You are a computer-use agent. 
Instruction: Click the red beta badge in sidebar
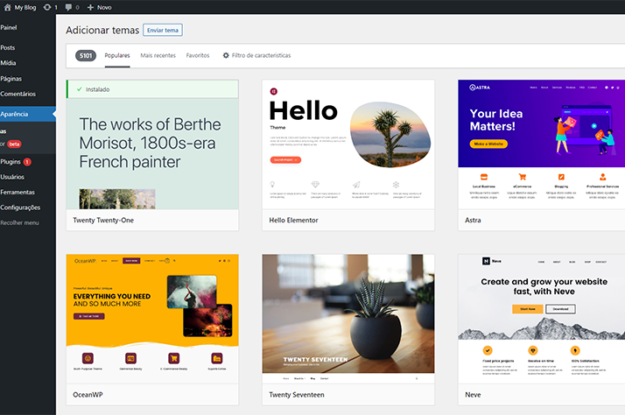[x=14, y=144]
